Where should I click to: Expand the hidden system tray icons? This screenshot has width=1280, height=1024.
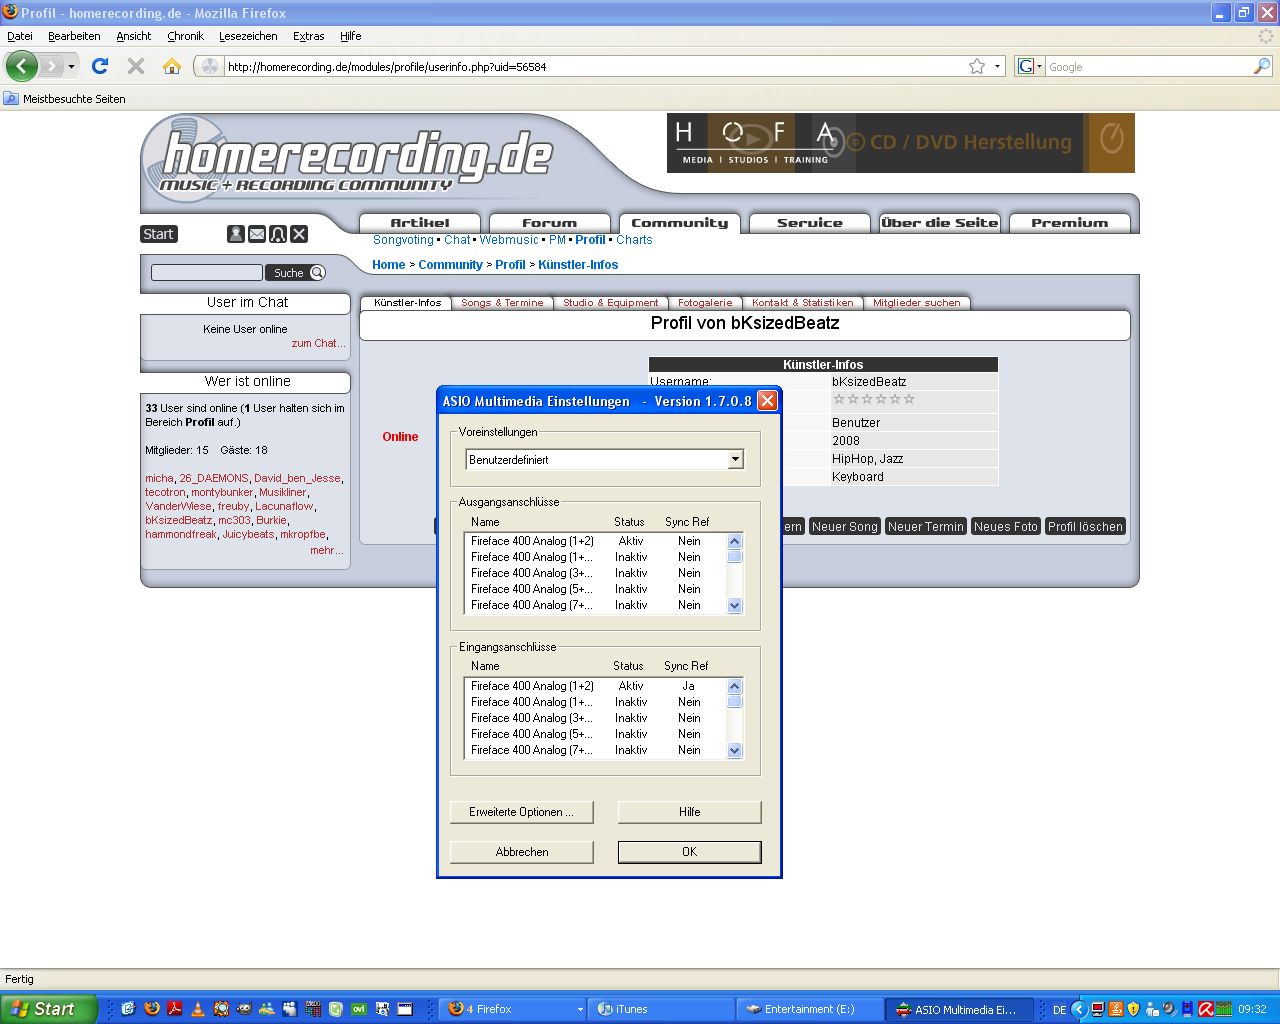(1079, 1010)
